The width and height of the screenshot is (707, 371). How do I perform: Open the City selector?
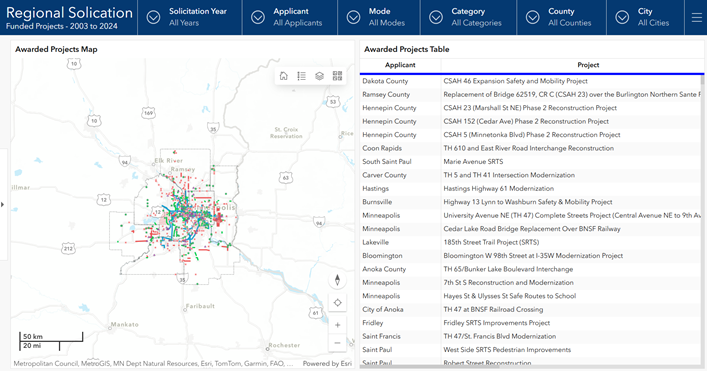(x=645, y=18)
